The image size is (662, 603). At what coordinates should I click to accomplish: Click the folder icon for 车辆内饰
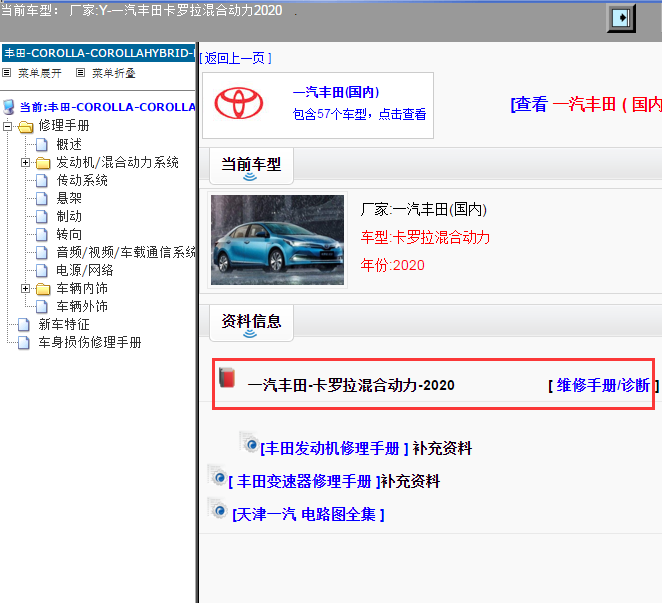tap(43, 289)
